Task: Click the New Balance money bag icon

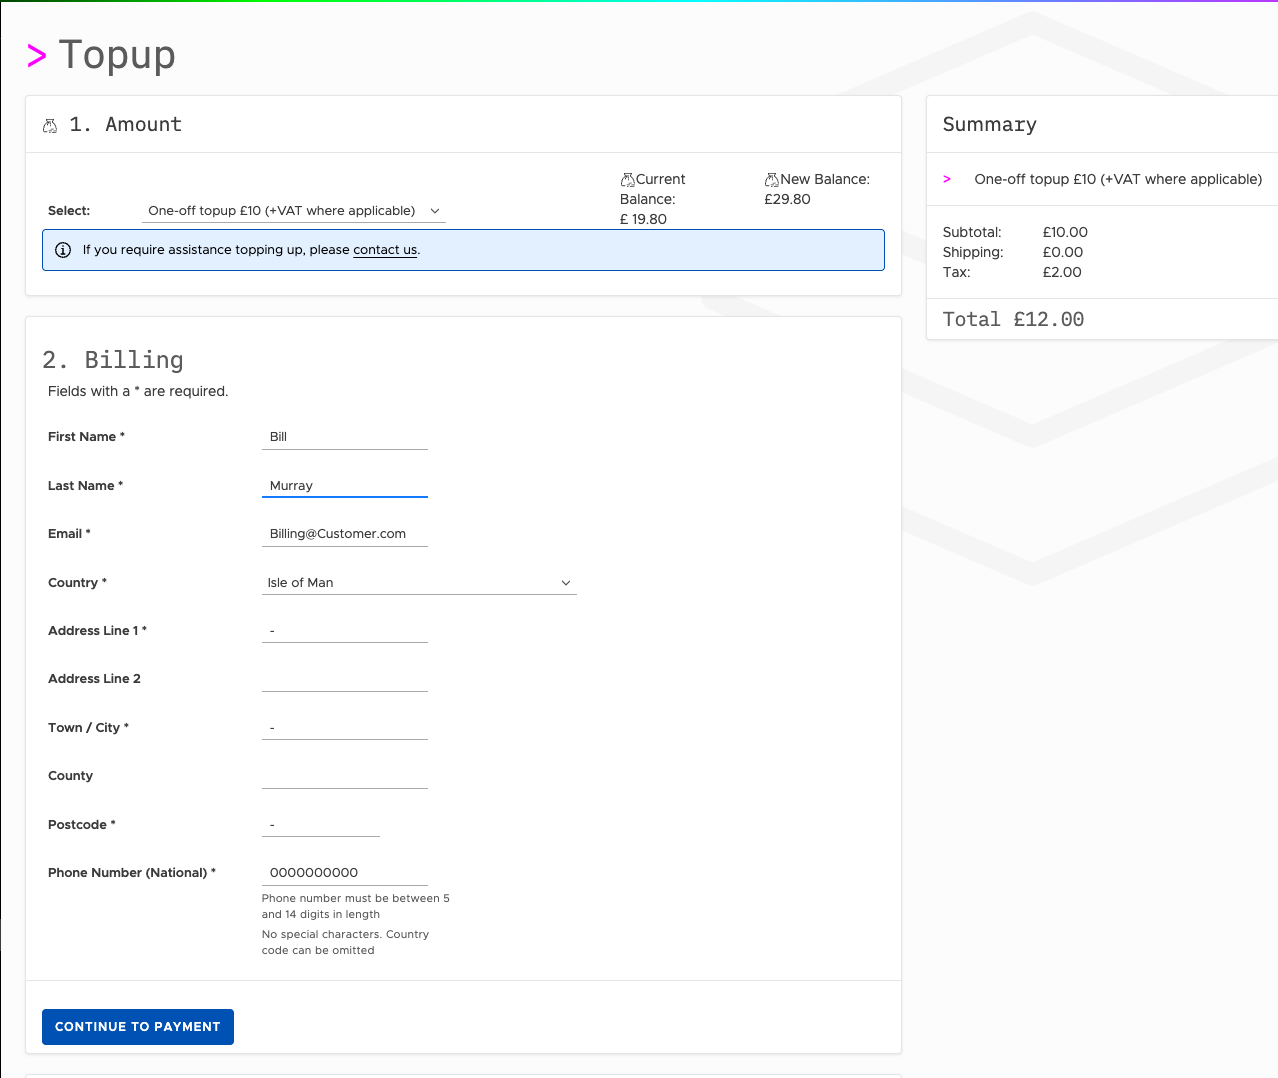Action: pyautogui.click(x=771, y=180)
